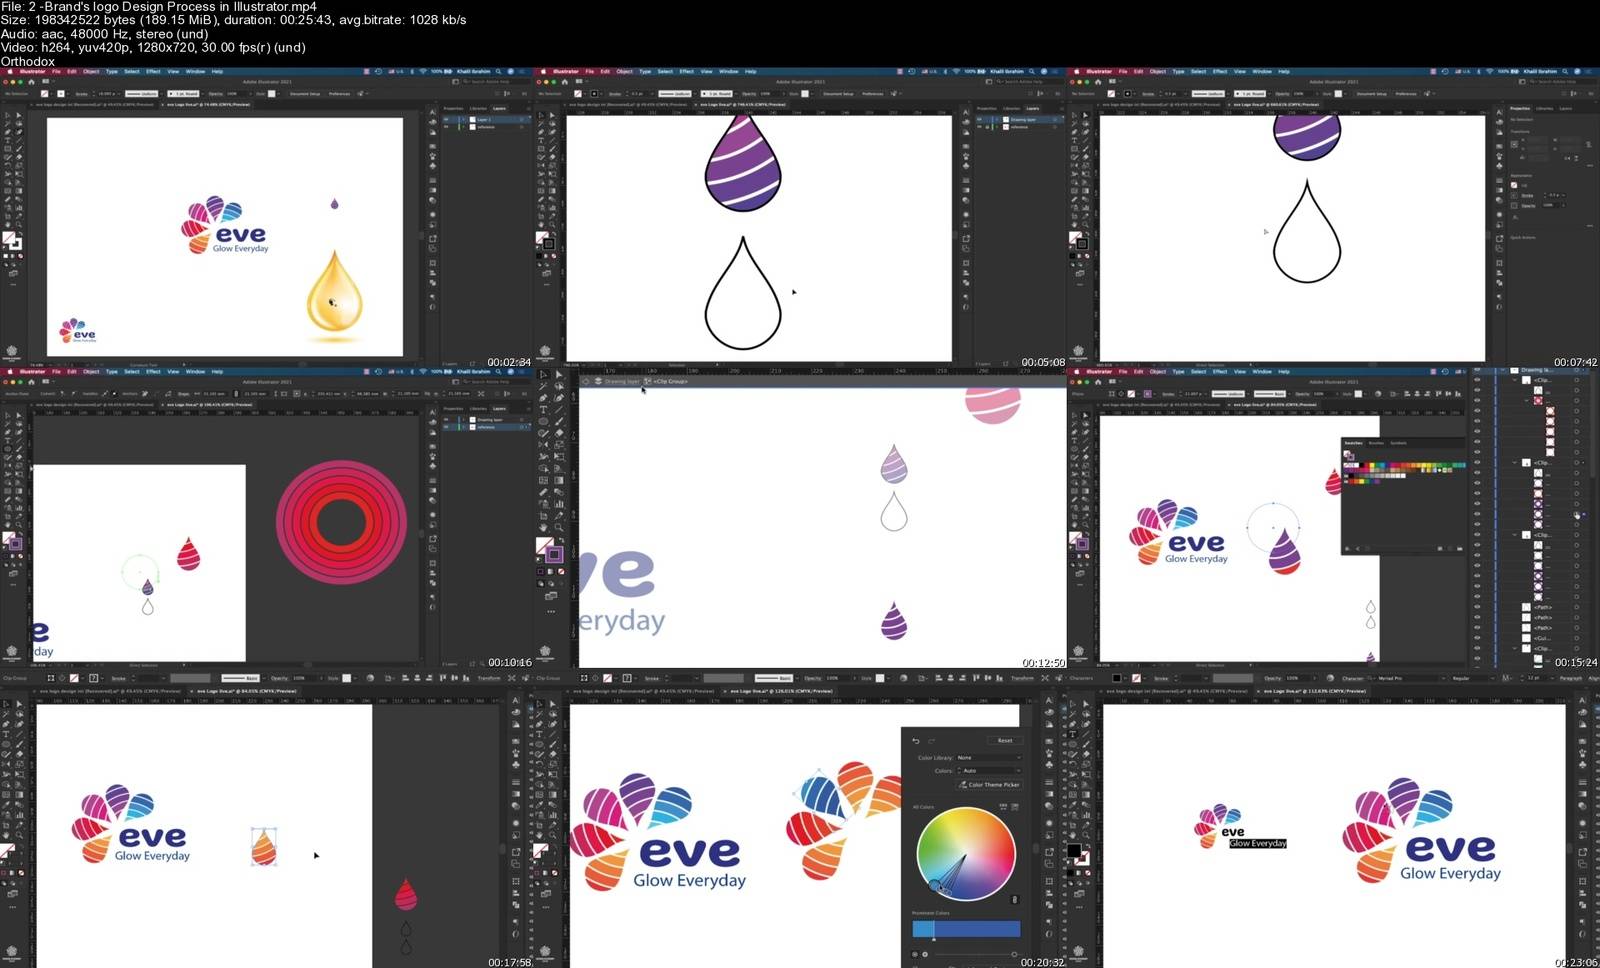Open Swatch Libraries menu icon in Swatches panel

point(1347,548)
